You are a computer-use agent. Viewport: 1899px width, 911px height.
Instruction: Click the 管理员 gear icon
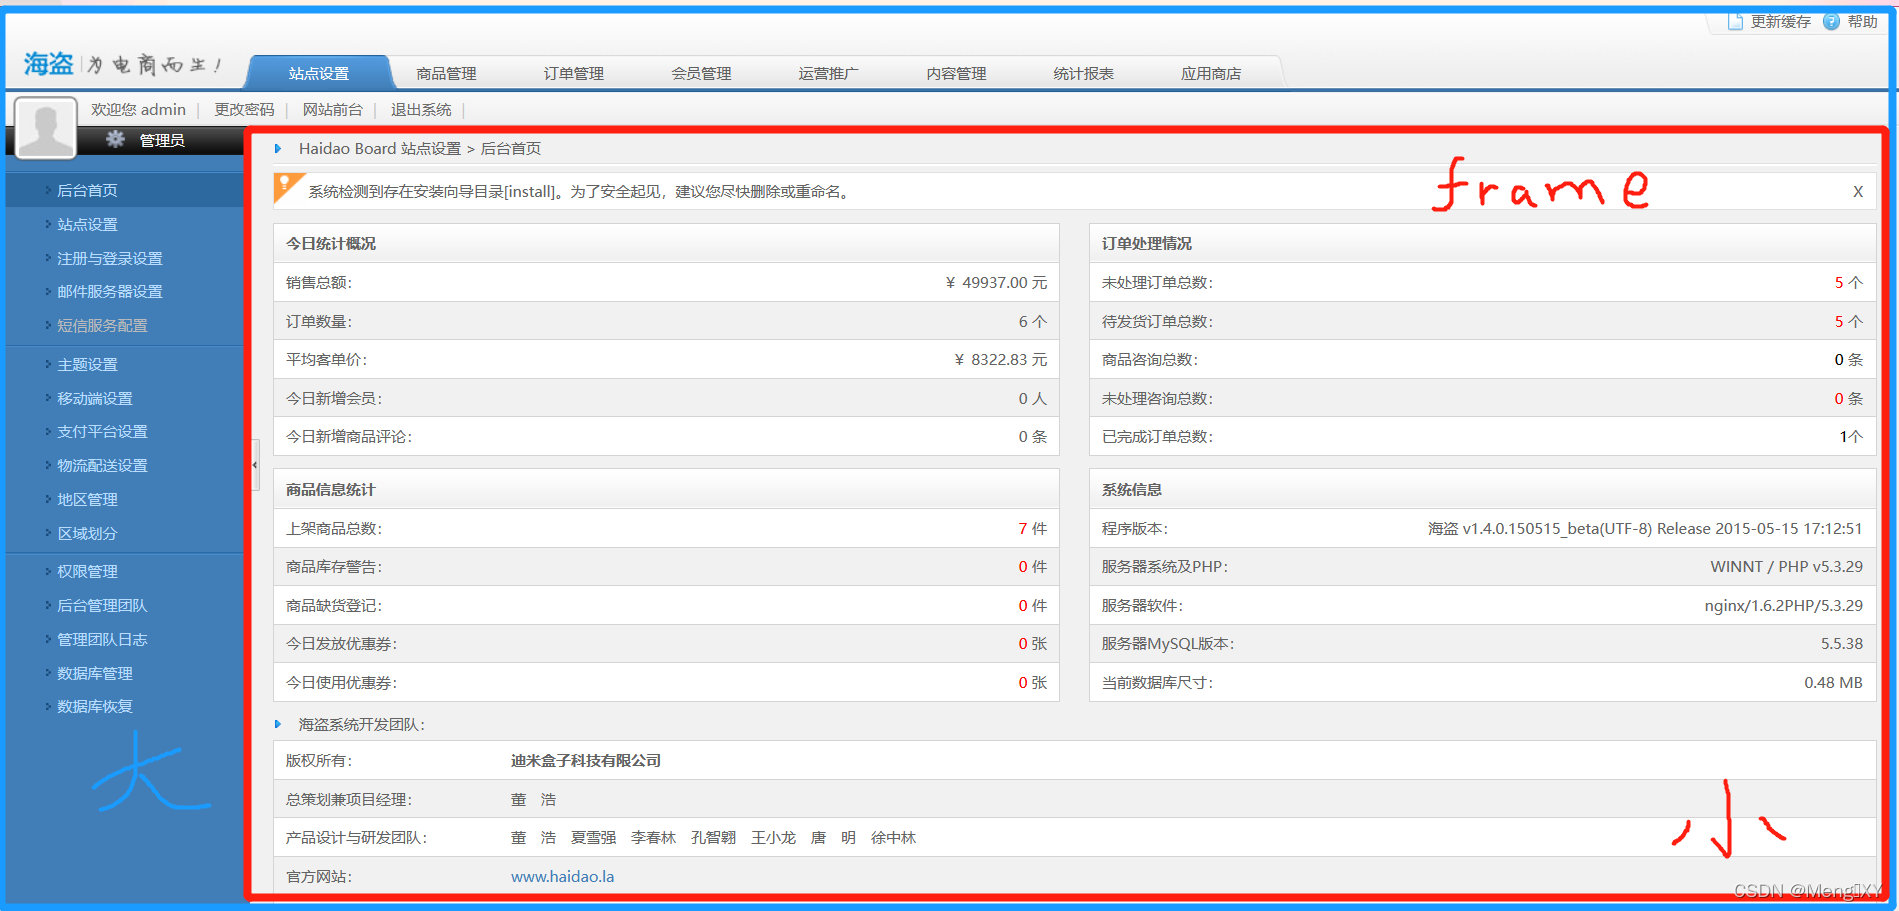click(x=117, y=140)
